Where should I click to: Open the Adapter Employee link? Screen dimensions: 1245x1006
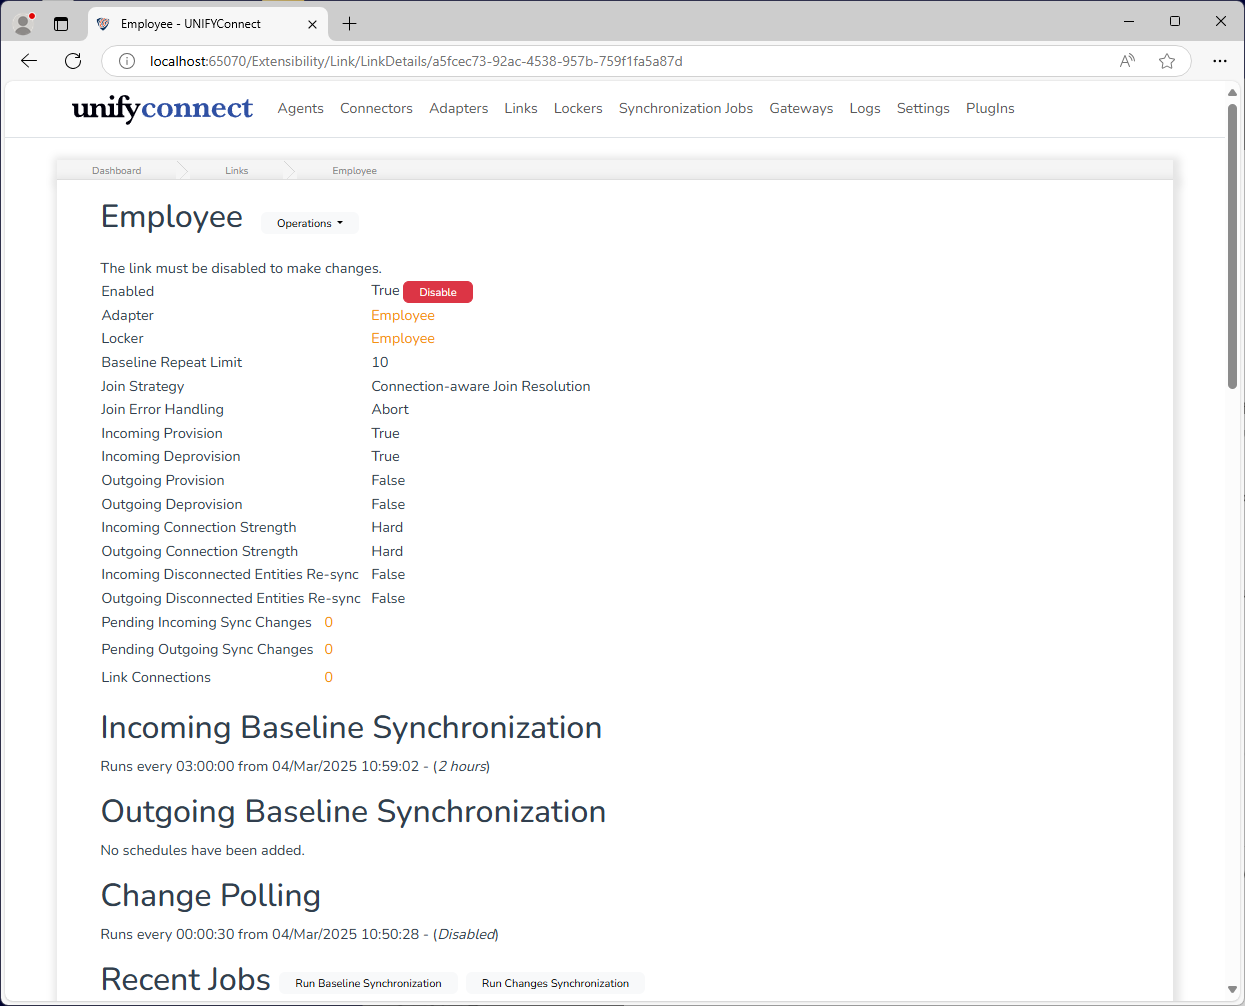pos(403,315)
